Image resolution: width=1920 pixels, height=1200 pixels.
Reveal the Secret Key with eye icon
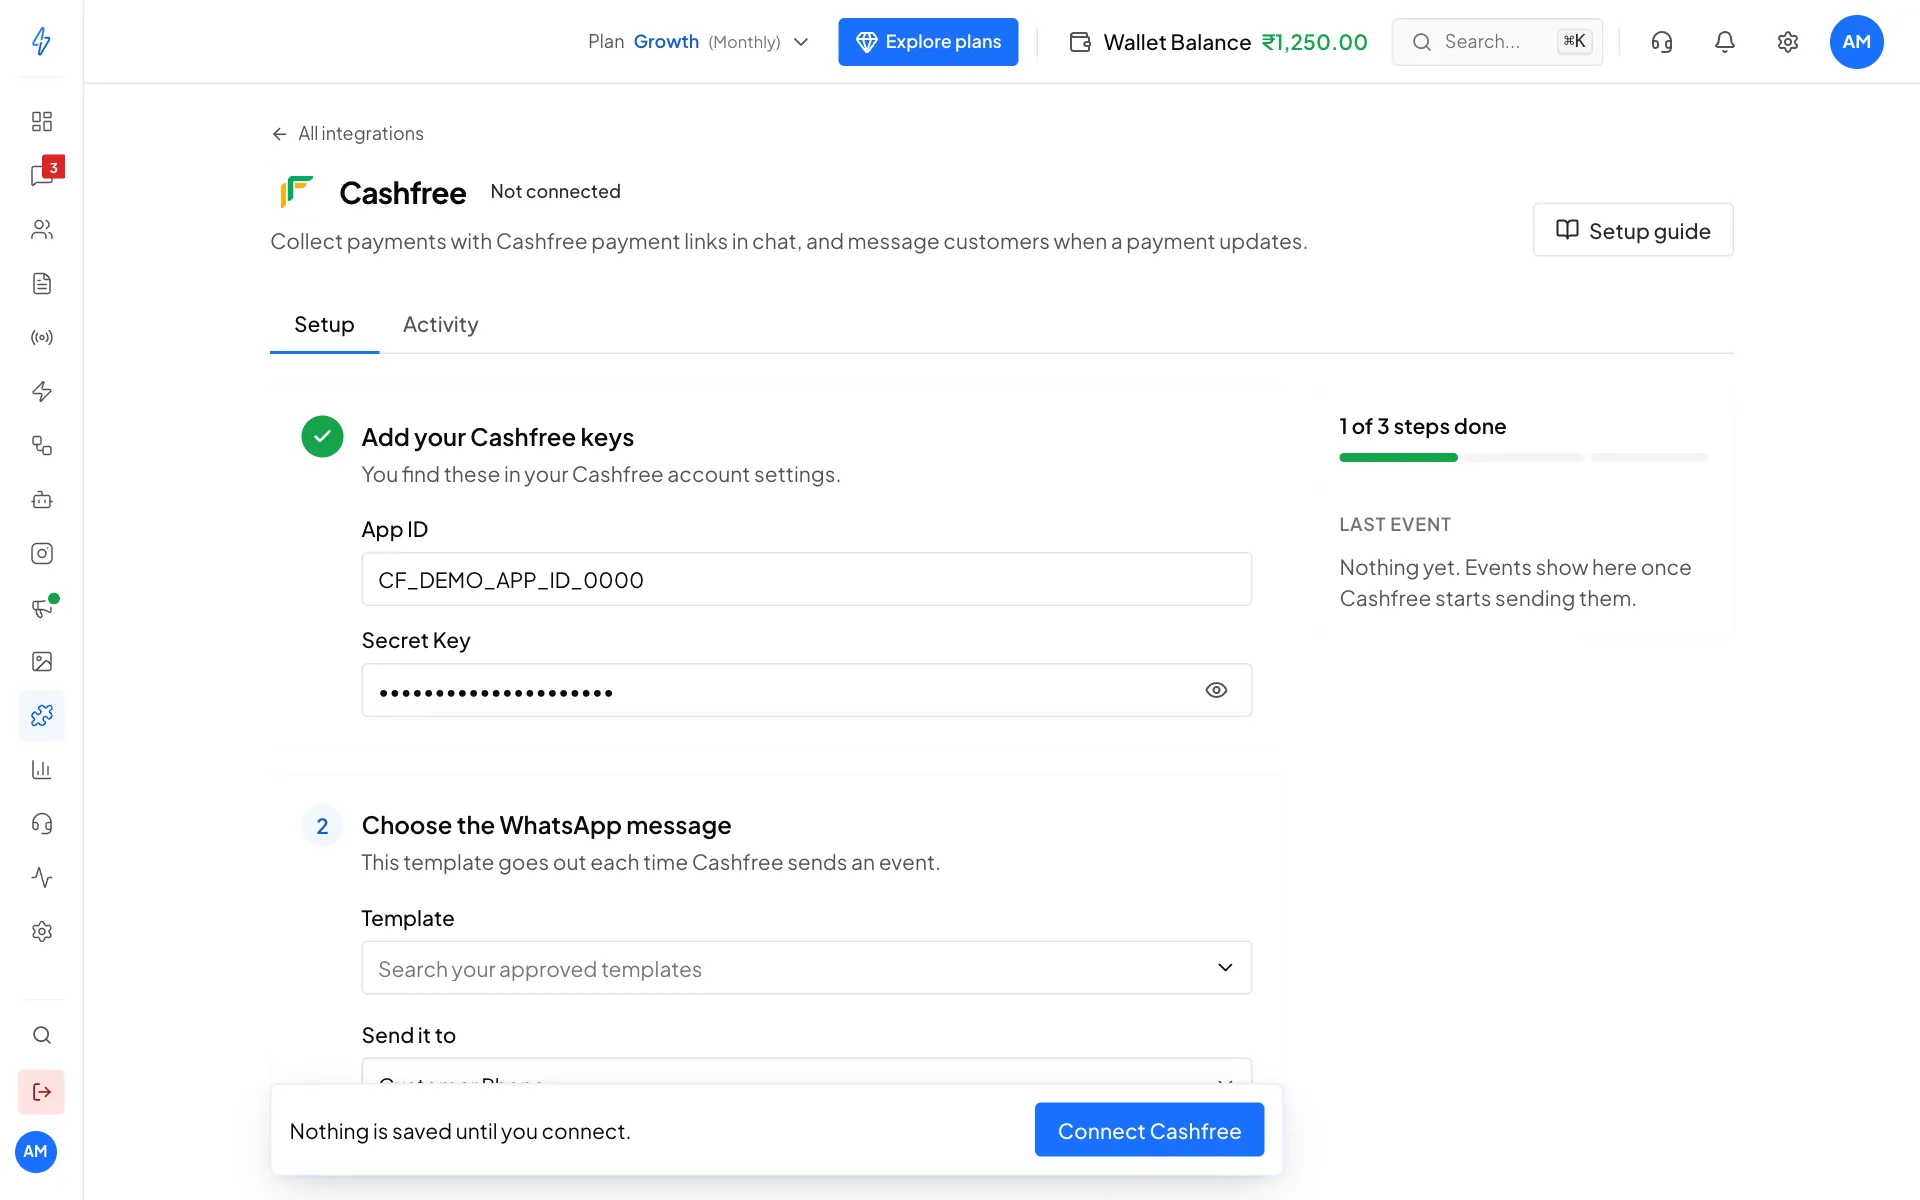pyautogui.click(x=1216, y=690)
